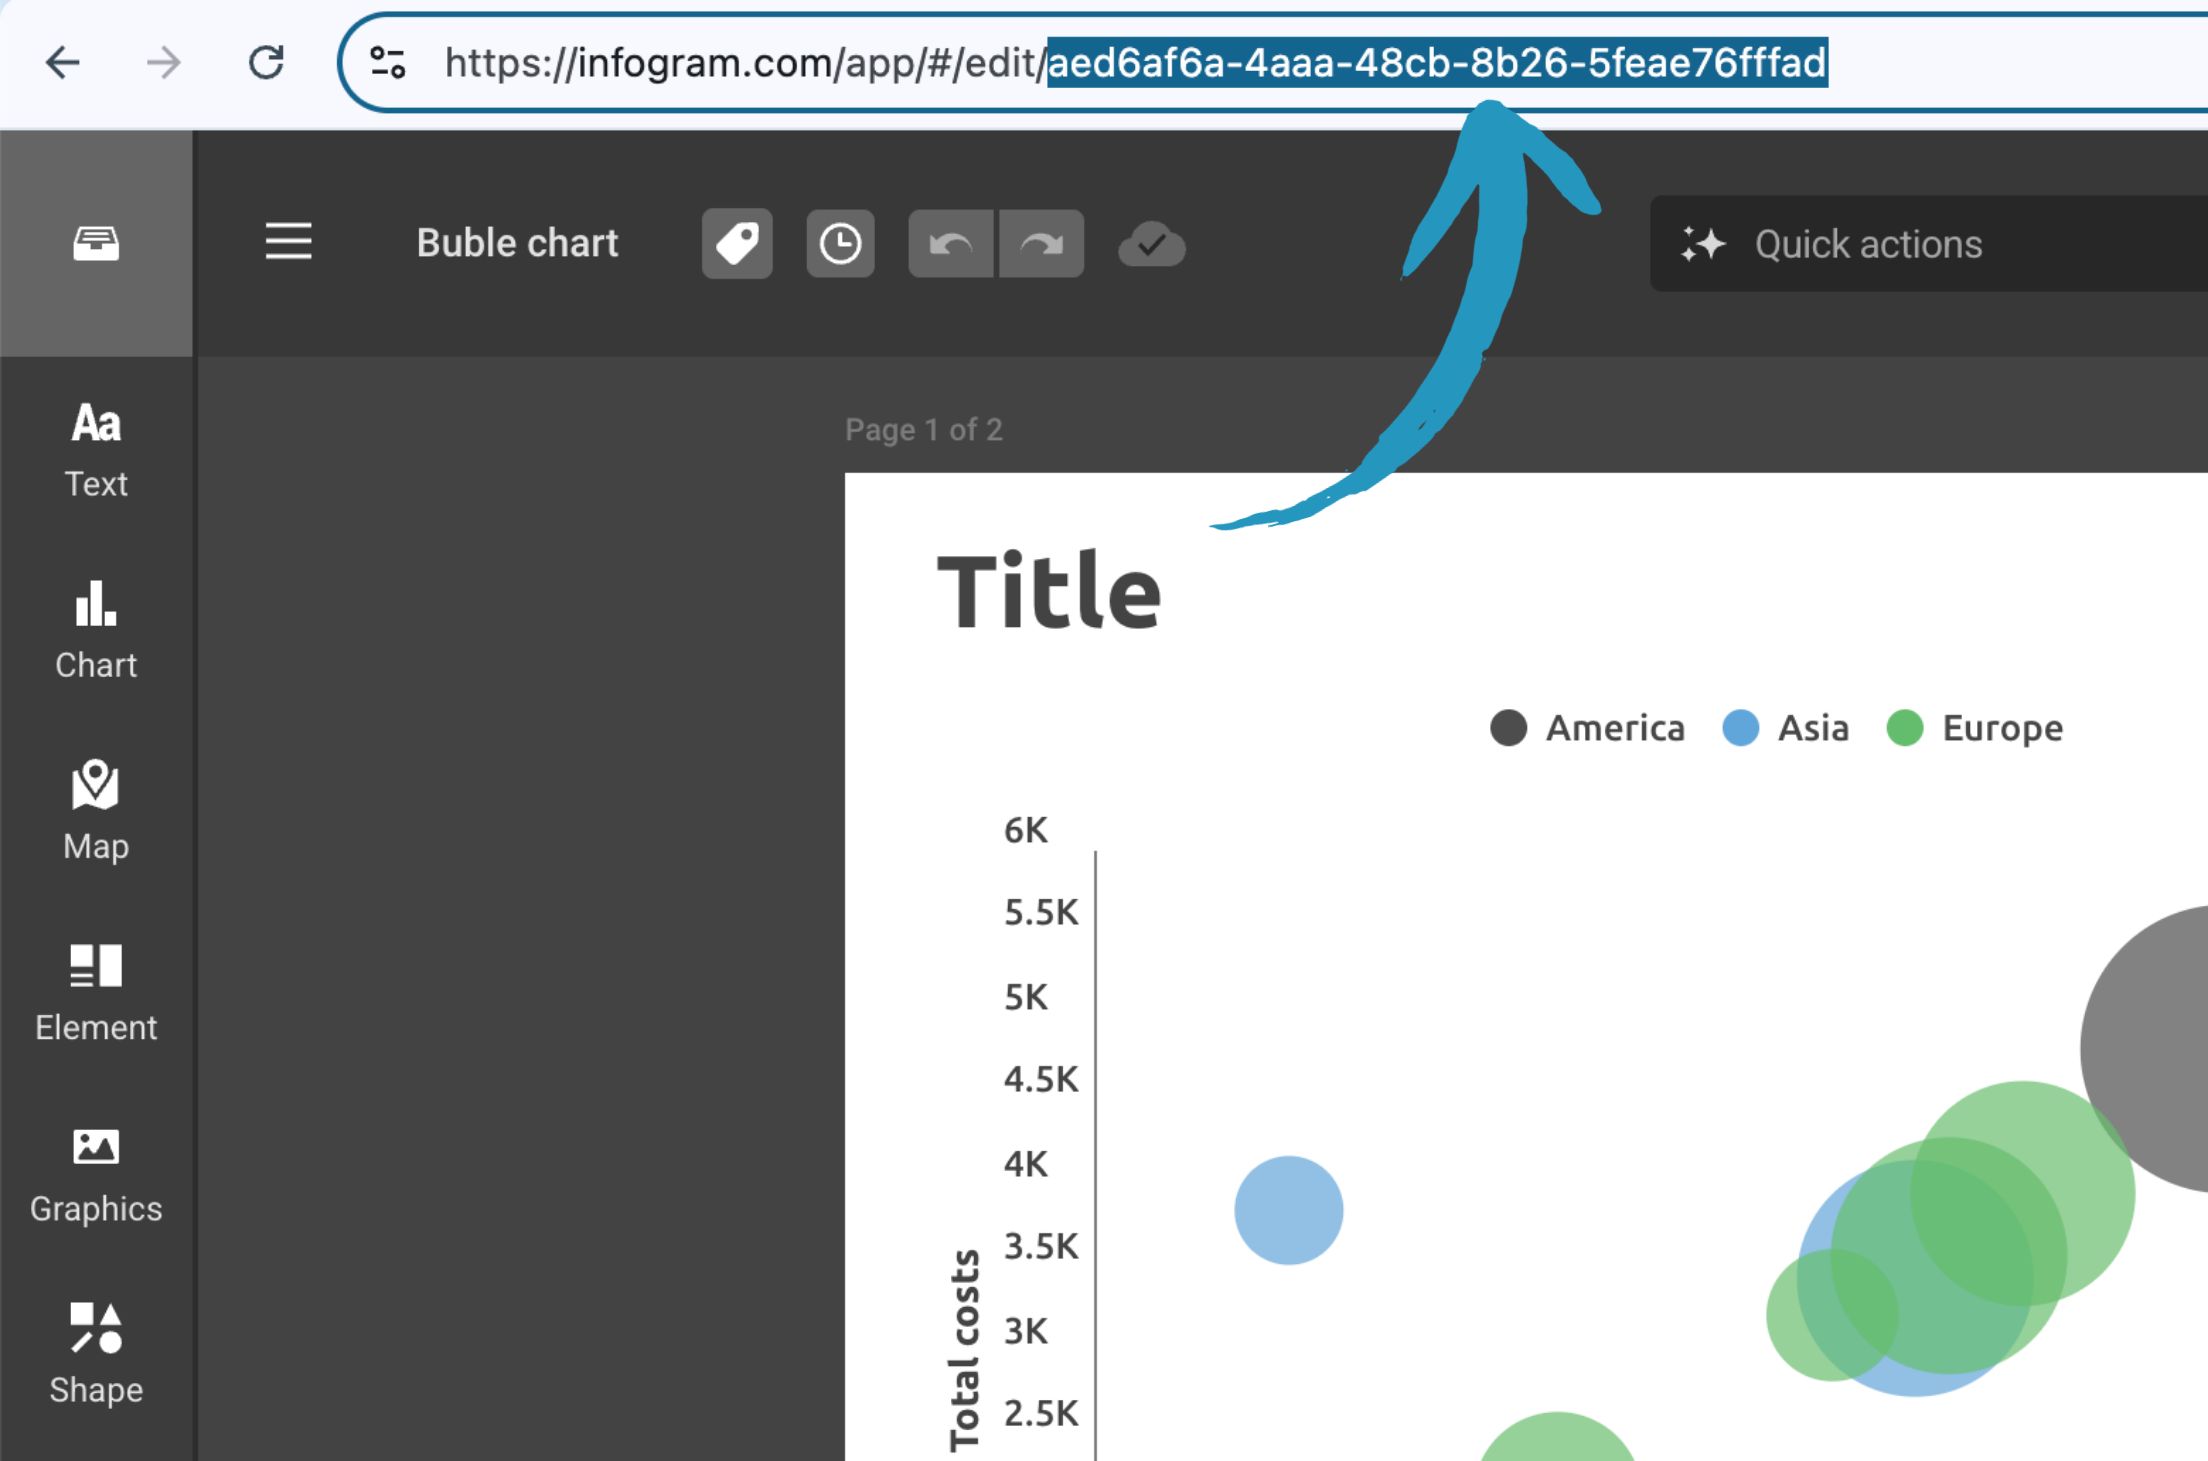Open the projects library icon top-left
The height and width of the screenshot is (1461, 2208).
pyautogui.click(x=95, y=243)
